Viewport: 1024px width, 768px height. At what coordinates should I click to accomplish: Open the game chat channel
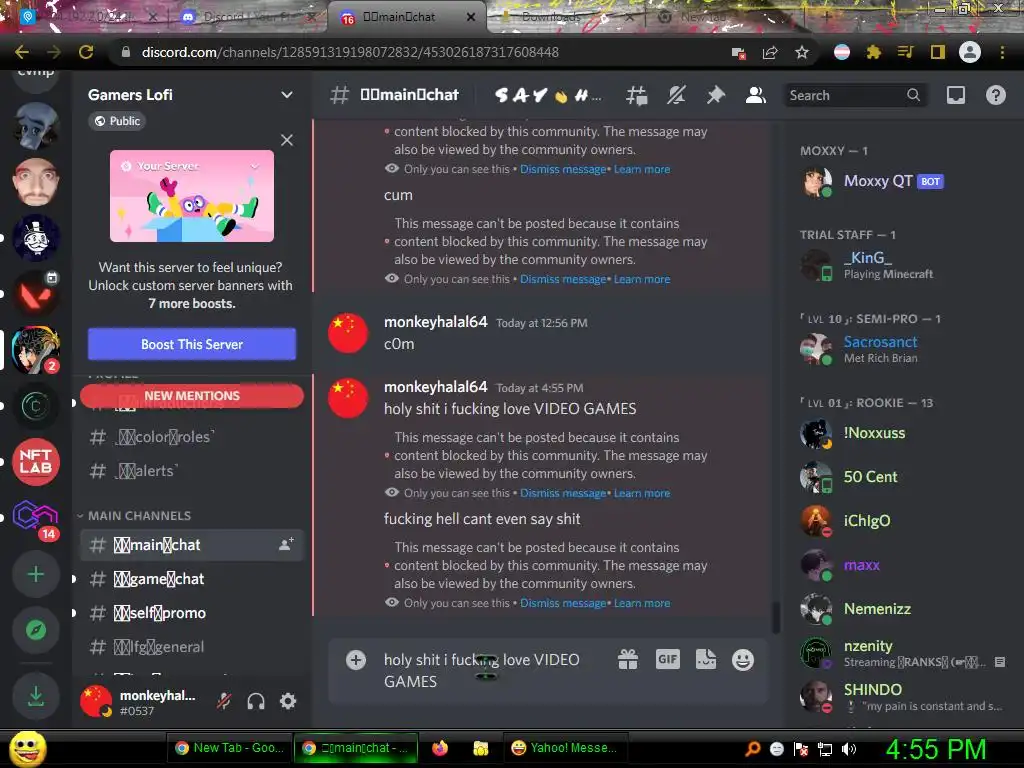[x=191, y=579]
